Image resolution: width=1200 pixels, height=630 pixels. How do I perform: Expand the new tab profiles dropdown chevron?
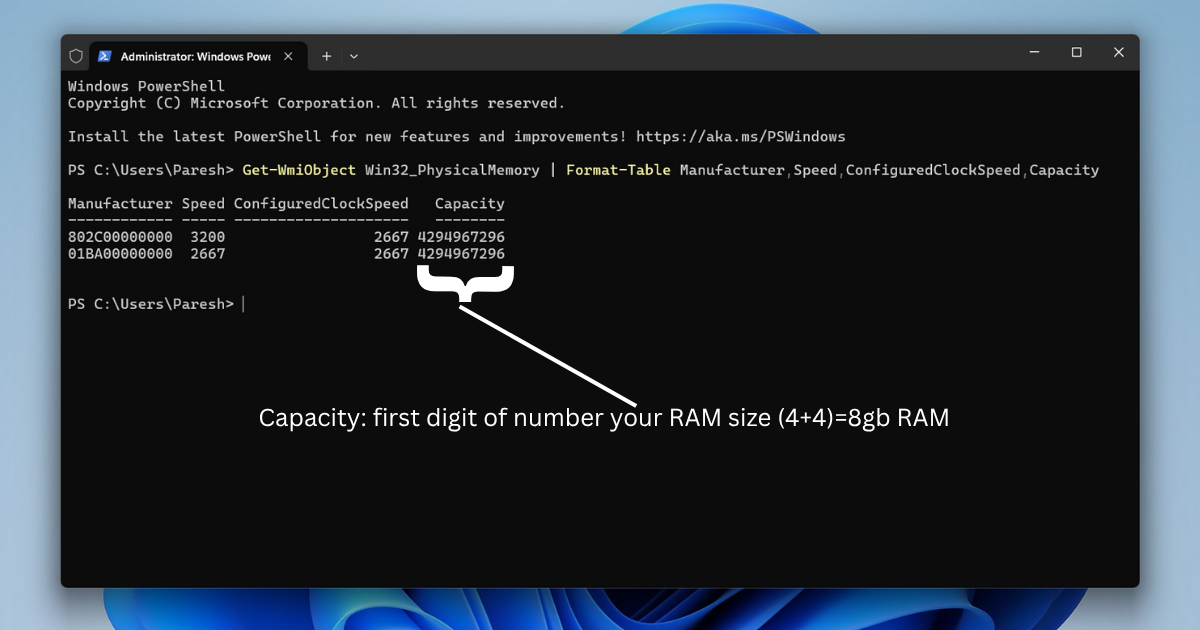pyautogui.click(x=354, y=56)
